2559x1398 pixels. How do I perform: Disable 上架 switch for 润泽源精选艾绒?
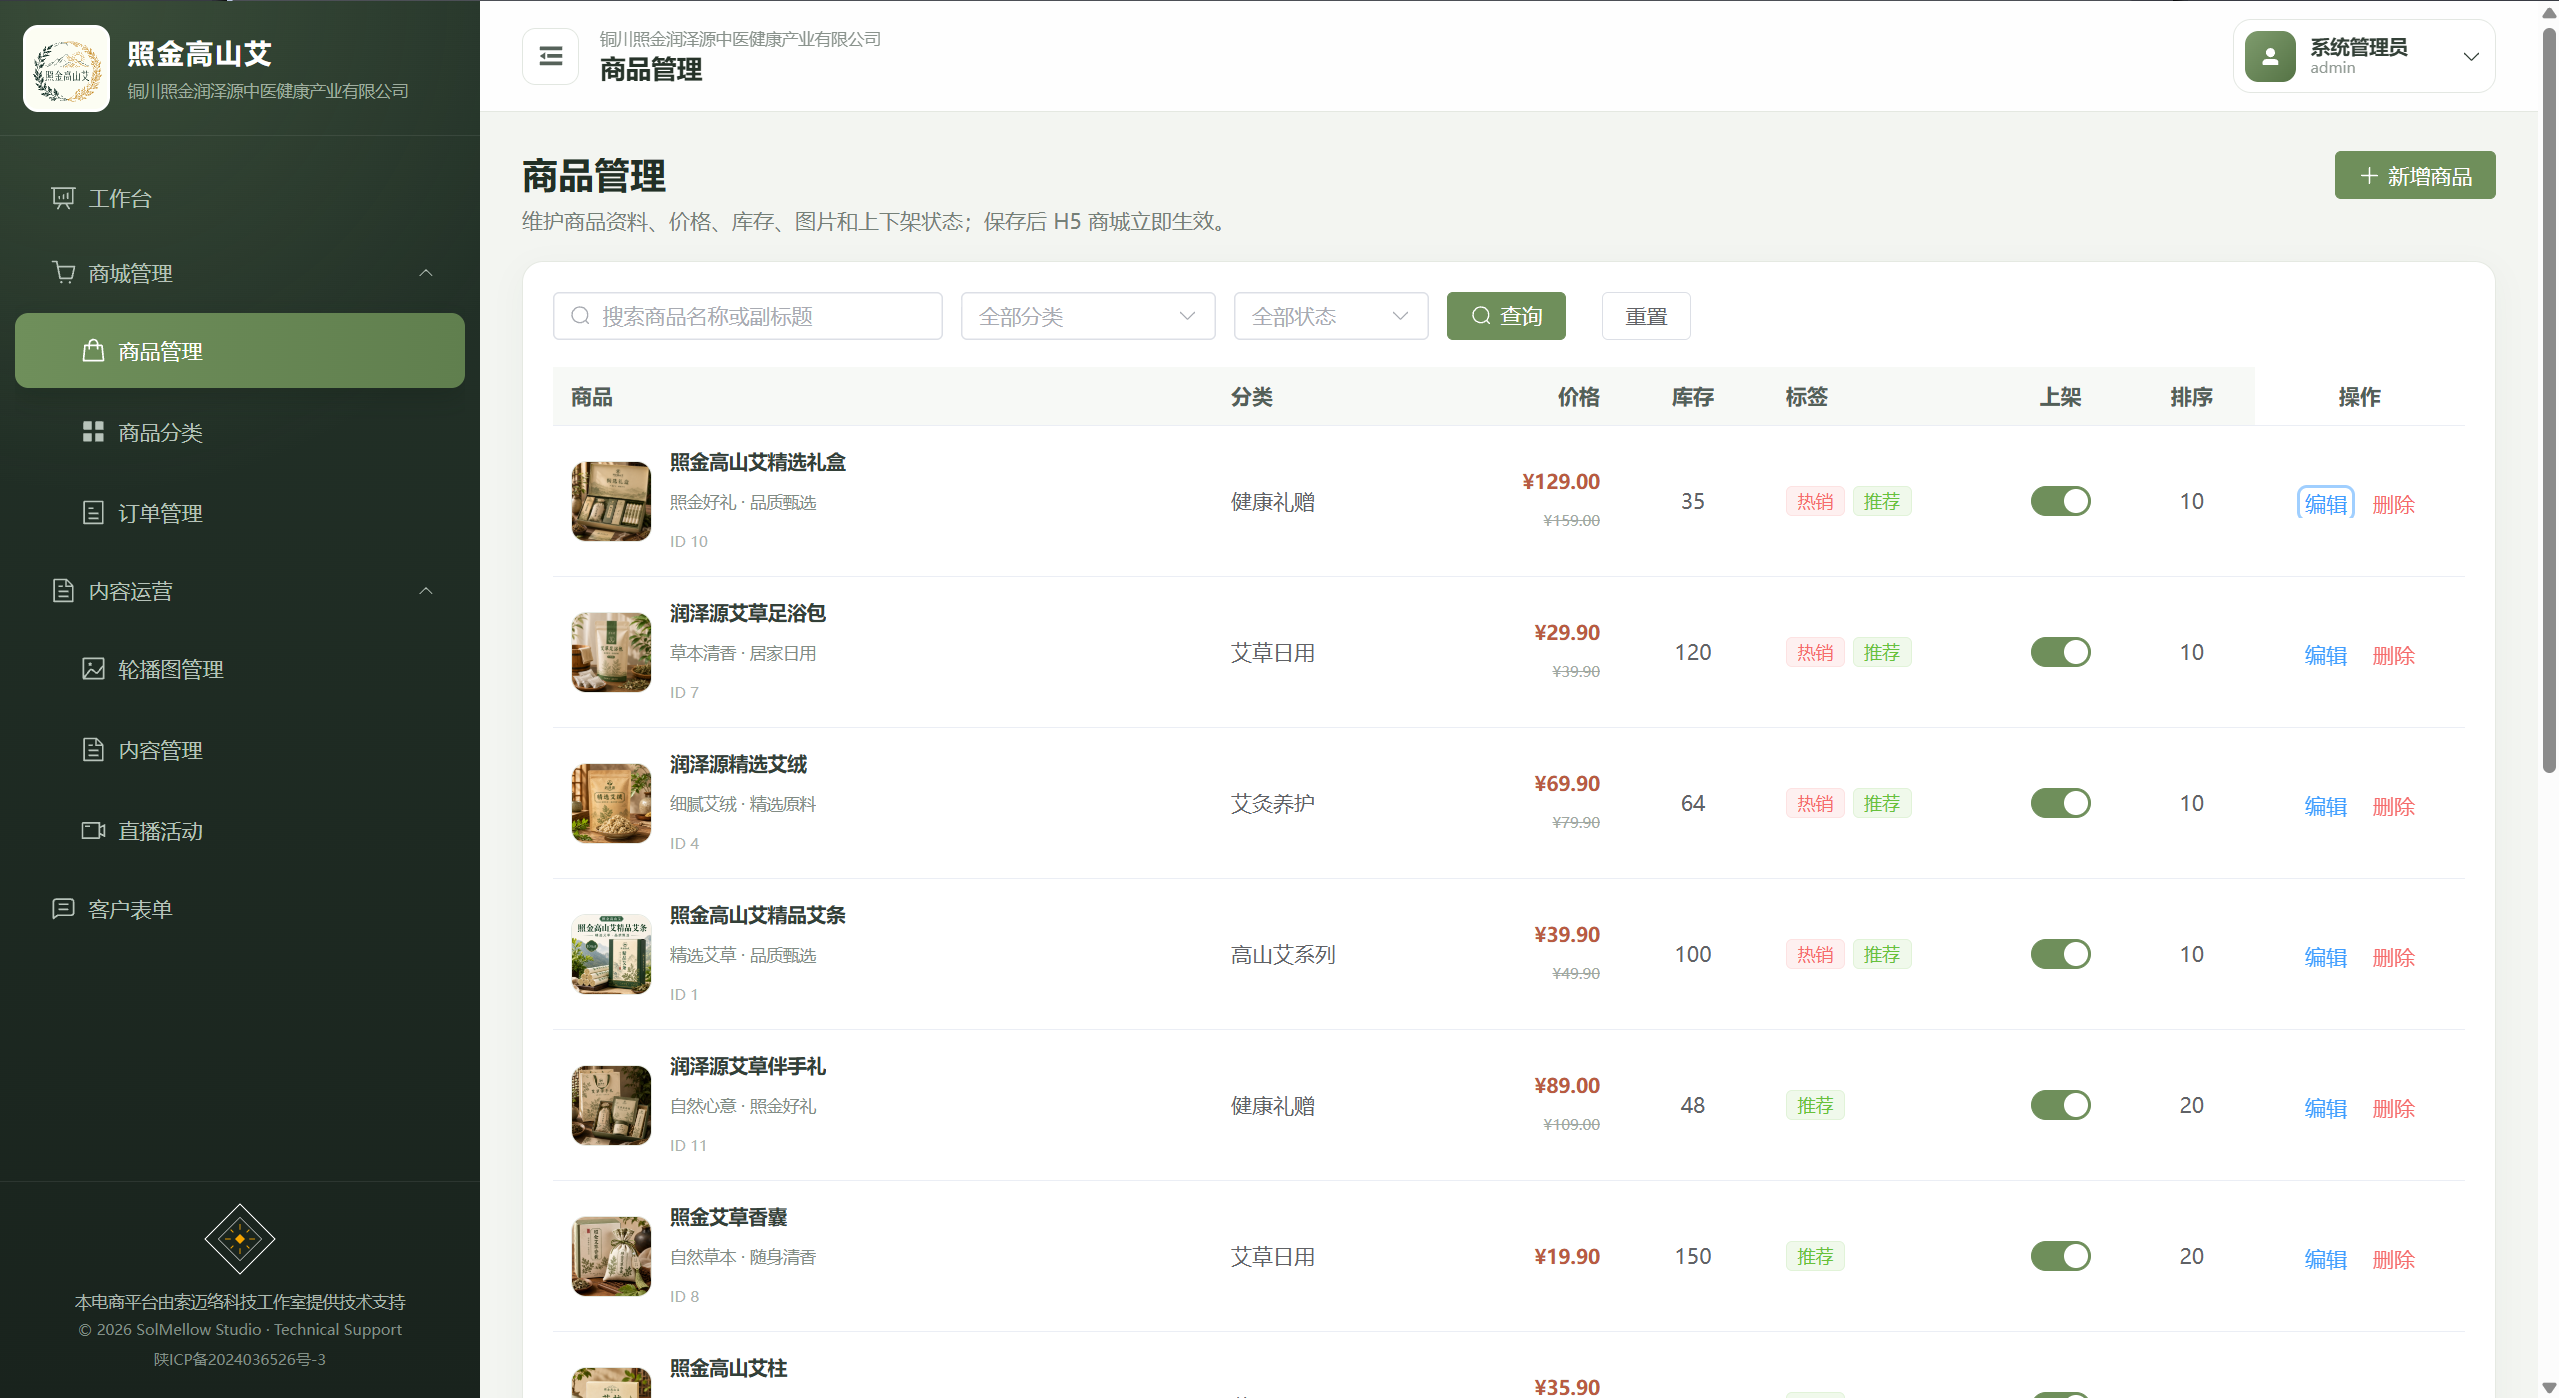pyautogui.click(x=2060, y=803)
